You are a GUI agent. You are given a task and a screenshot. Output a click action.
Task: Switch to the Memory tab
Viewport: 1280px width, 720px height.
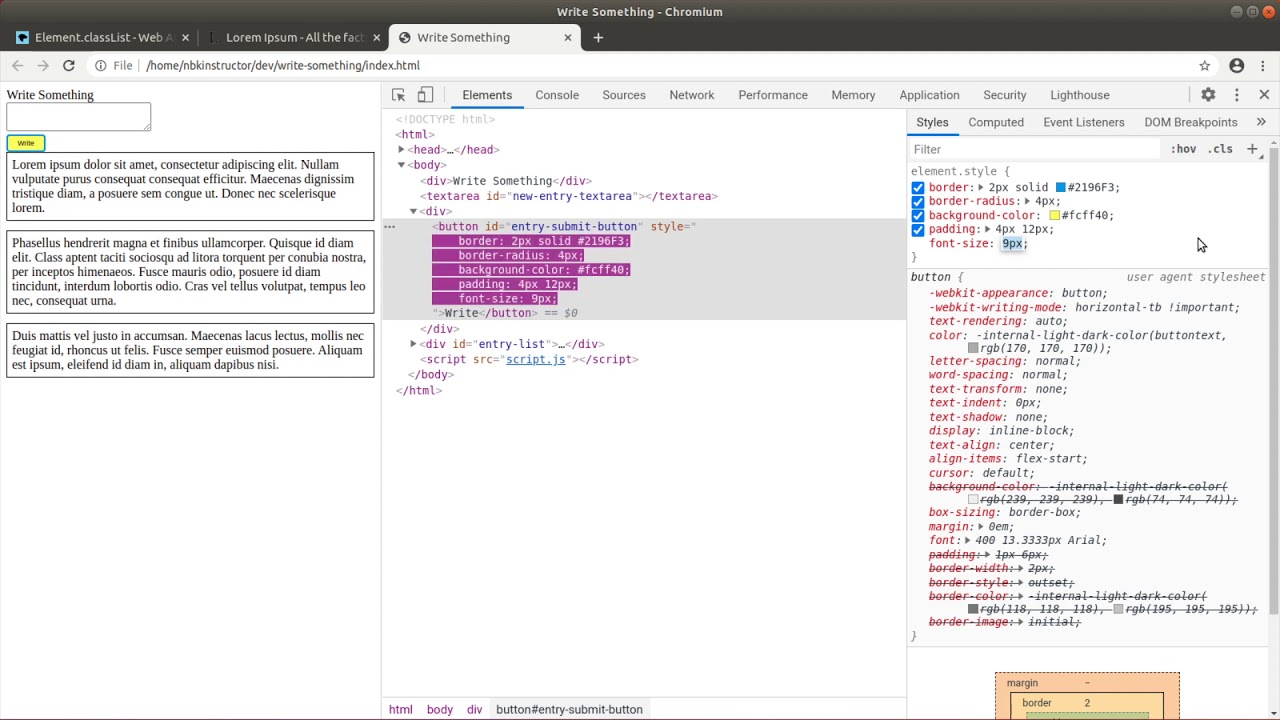click(853, 95)
